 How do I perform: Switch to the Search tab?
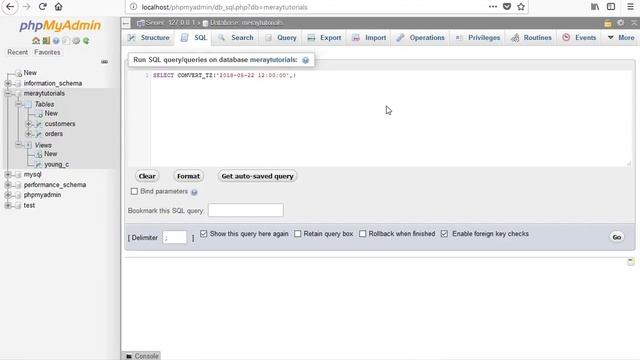pos(236,38)
